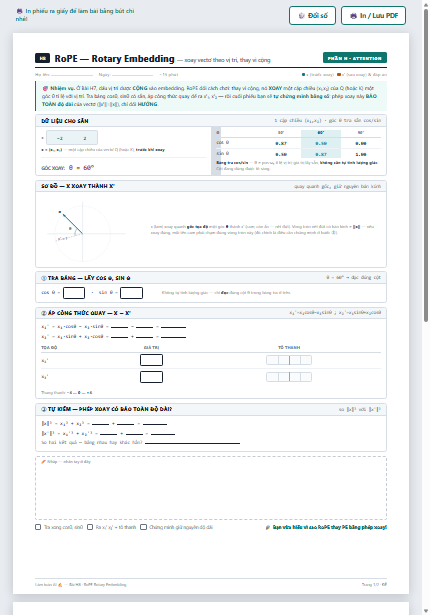Tick the Chứng minh giữ nguyên độ dài checkbox
The width and height of the screenshot is (430, 615).
[144, 527]
